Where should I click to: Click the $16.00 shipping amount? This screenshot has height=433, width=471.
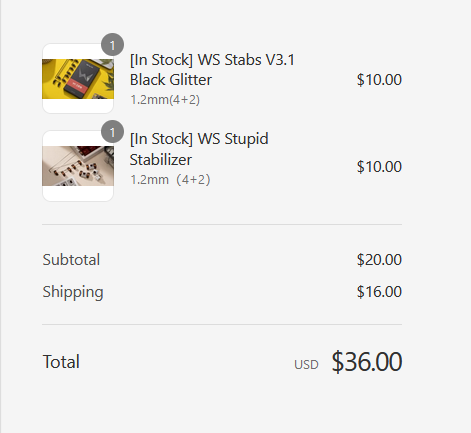point(379,292)
